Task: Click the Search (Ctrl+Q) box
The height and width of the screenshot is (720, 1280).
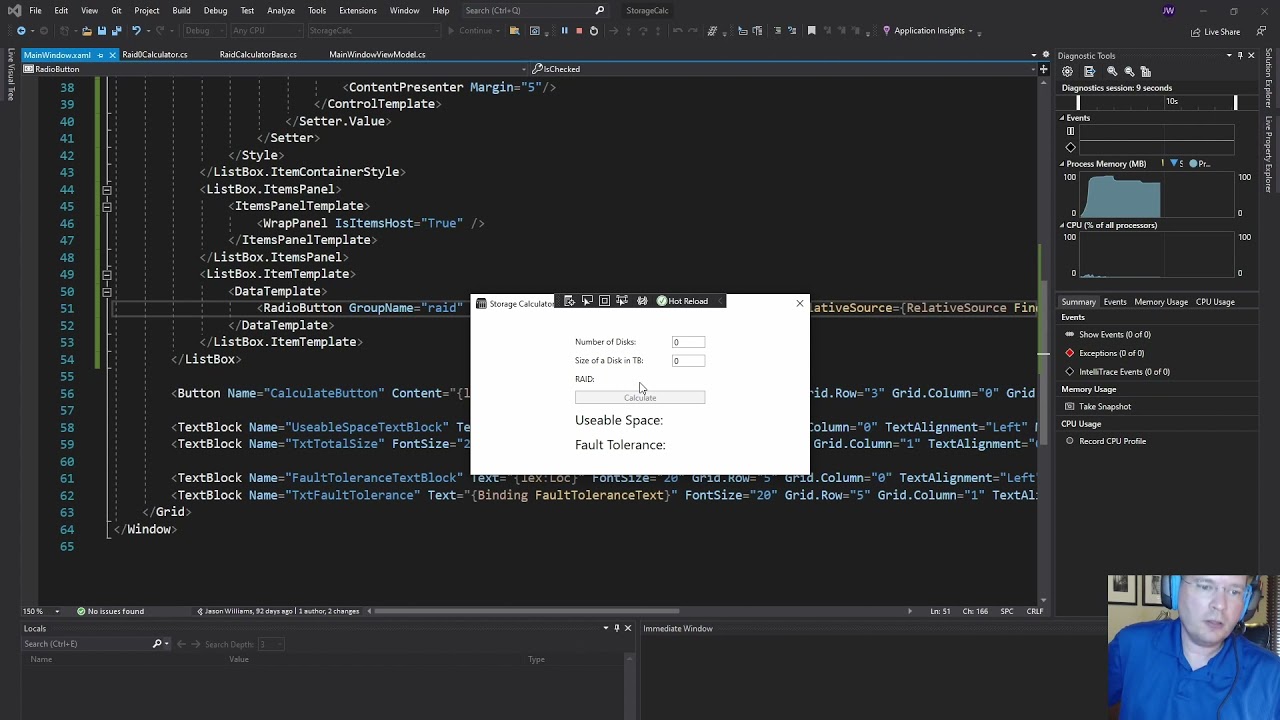Action: [536, 11]
